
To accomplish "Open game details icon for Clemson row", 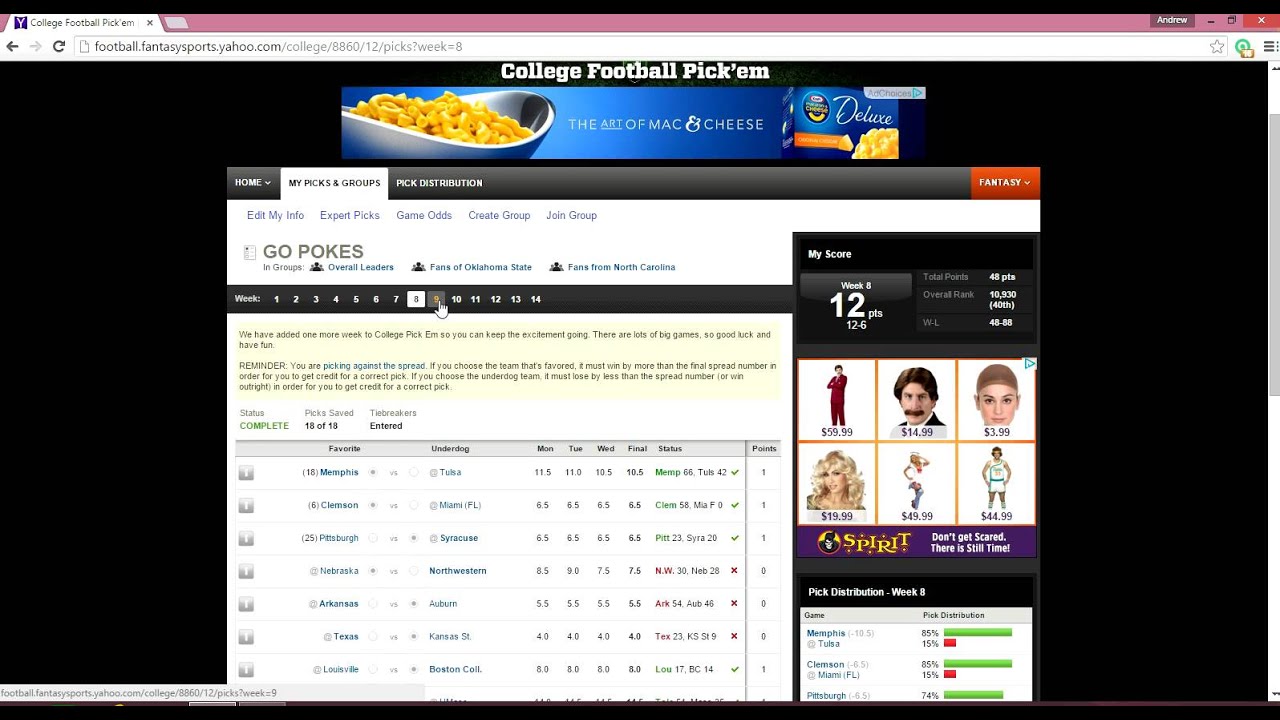I will pos(246,506).
